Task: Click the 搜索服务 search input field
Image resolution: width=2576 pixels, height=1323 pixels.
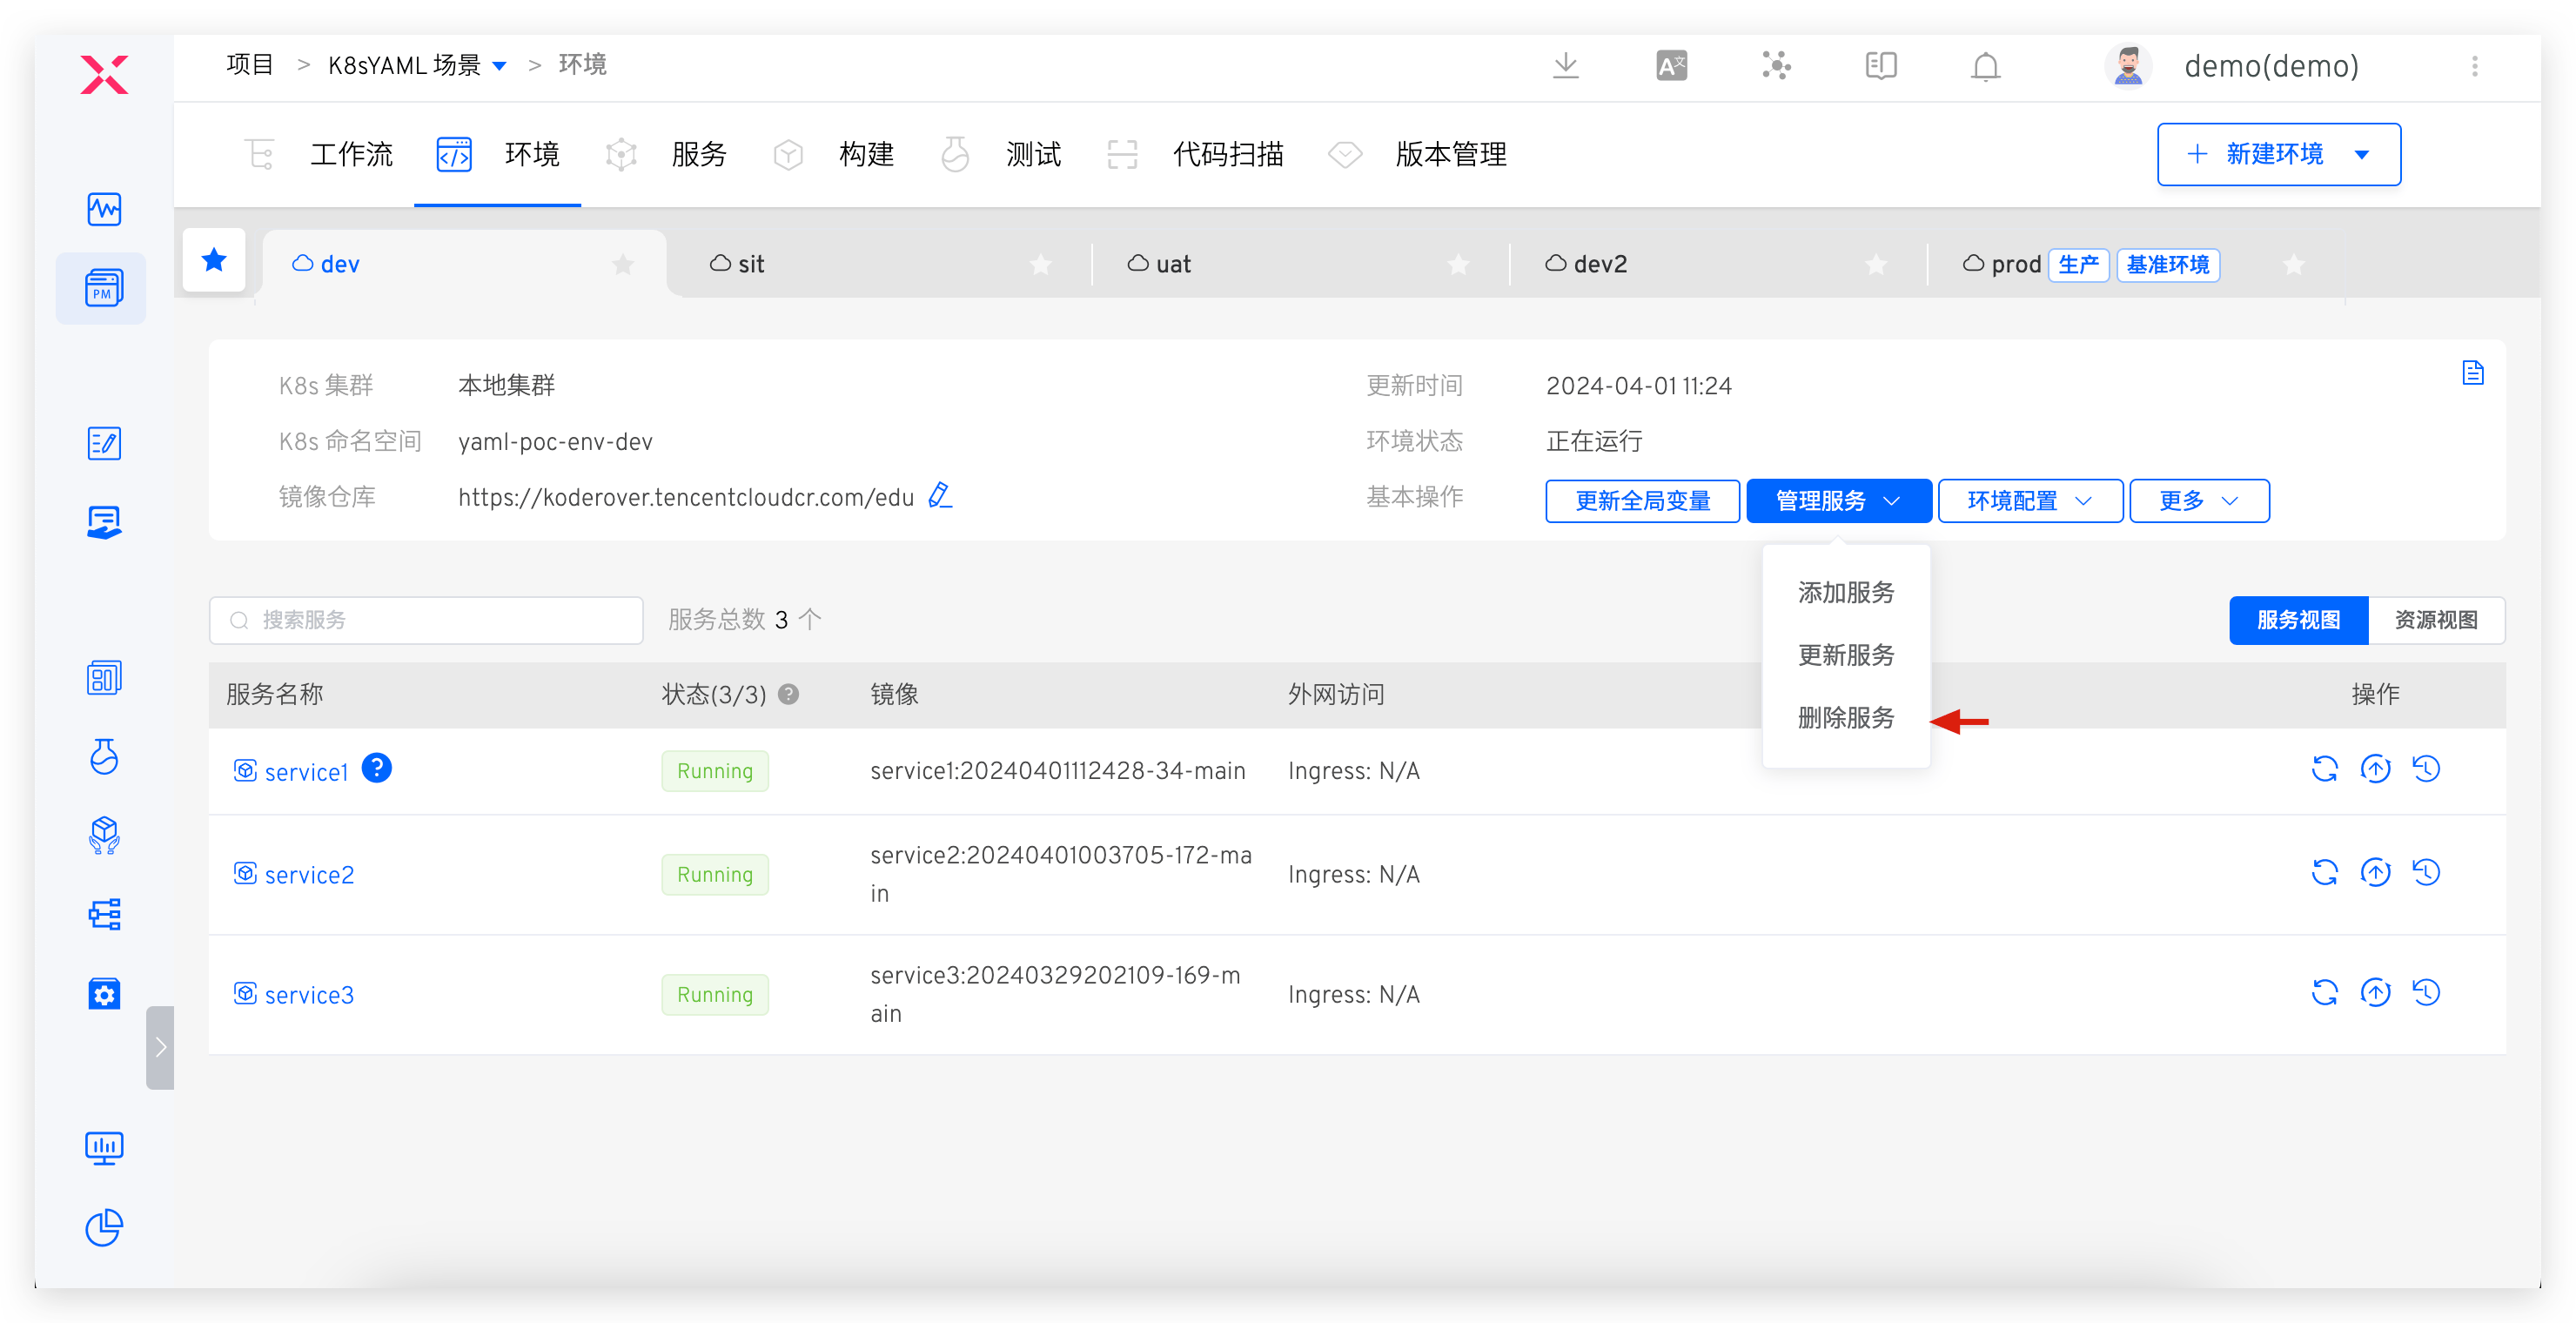Action: click(x=425, y=619)
